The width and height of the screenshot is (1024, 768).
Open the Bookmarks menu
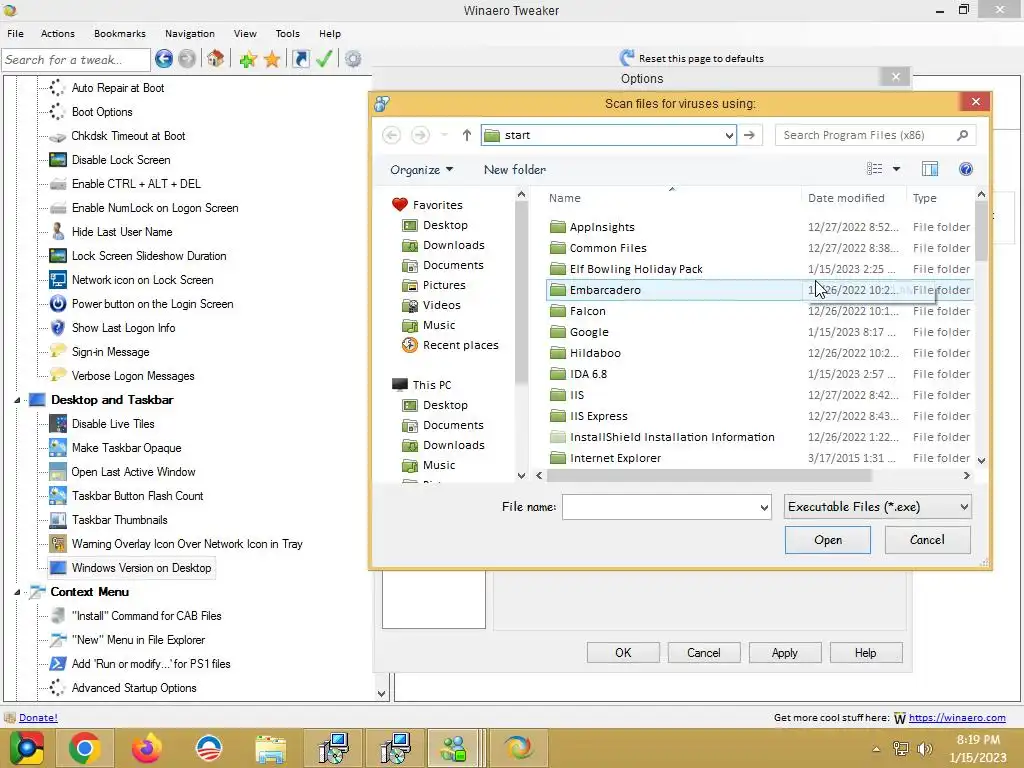coord(120,33)
